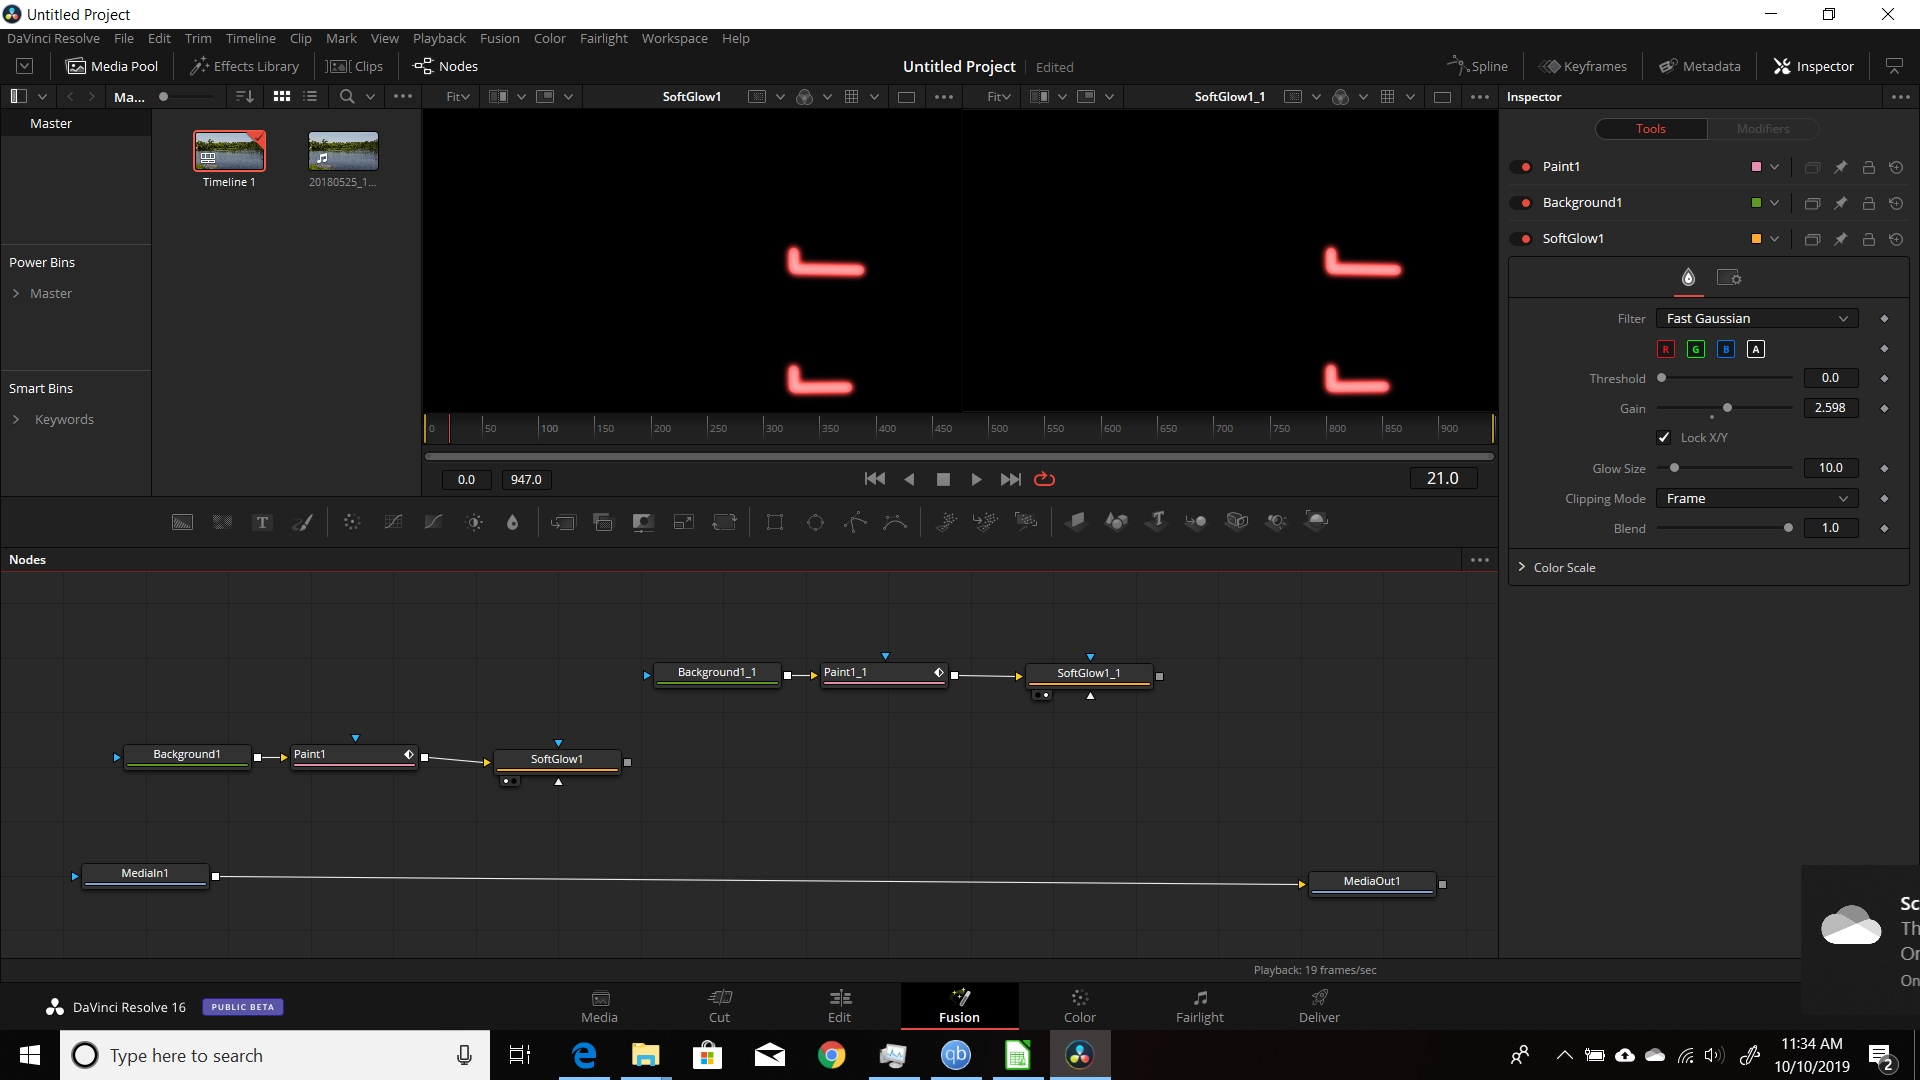The height and width of the screenshot is (1080, 1920).
Task: Switch to the Color page
Action: (x=1079, y=1006)
